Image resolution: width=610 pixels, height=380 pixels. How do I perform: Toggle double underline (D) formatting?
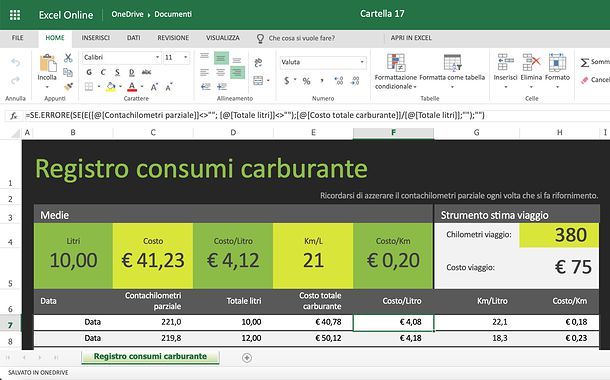131,72
